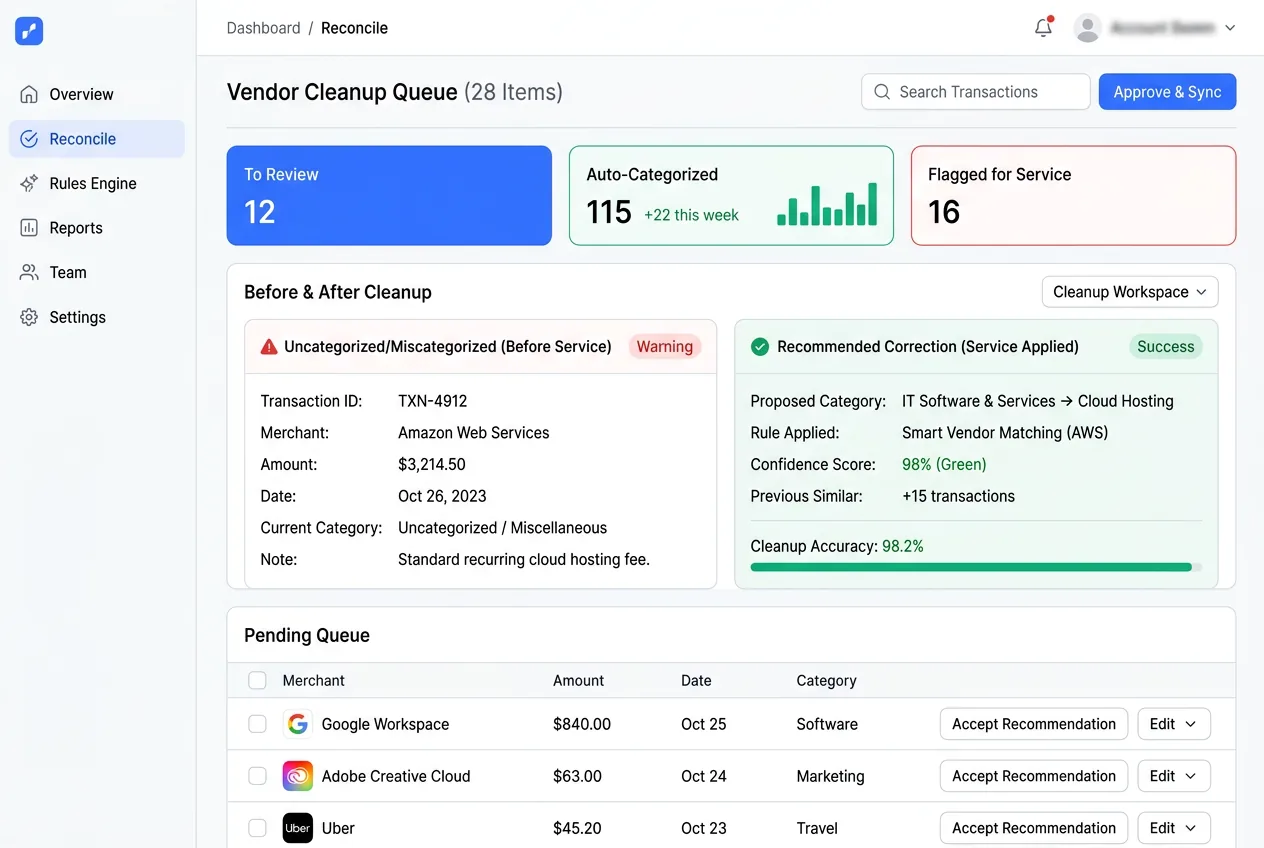The height and width of the screenshot is (848, 1264).
Task: Click the $3,214.50 amount value
Action: tap(432, 464)
